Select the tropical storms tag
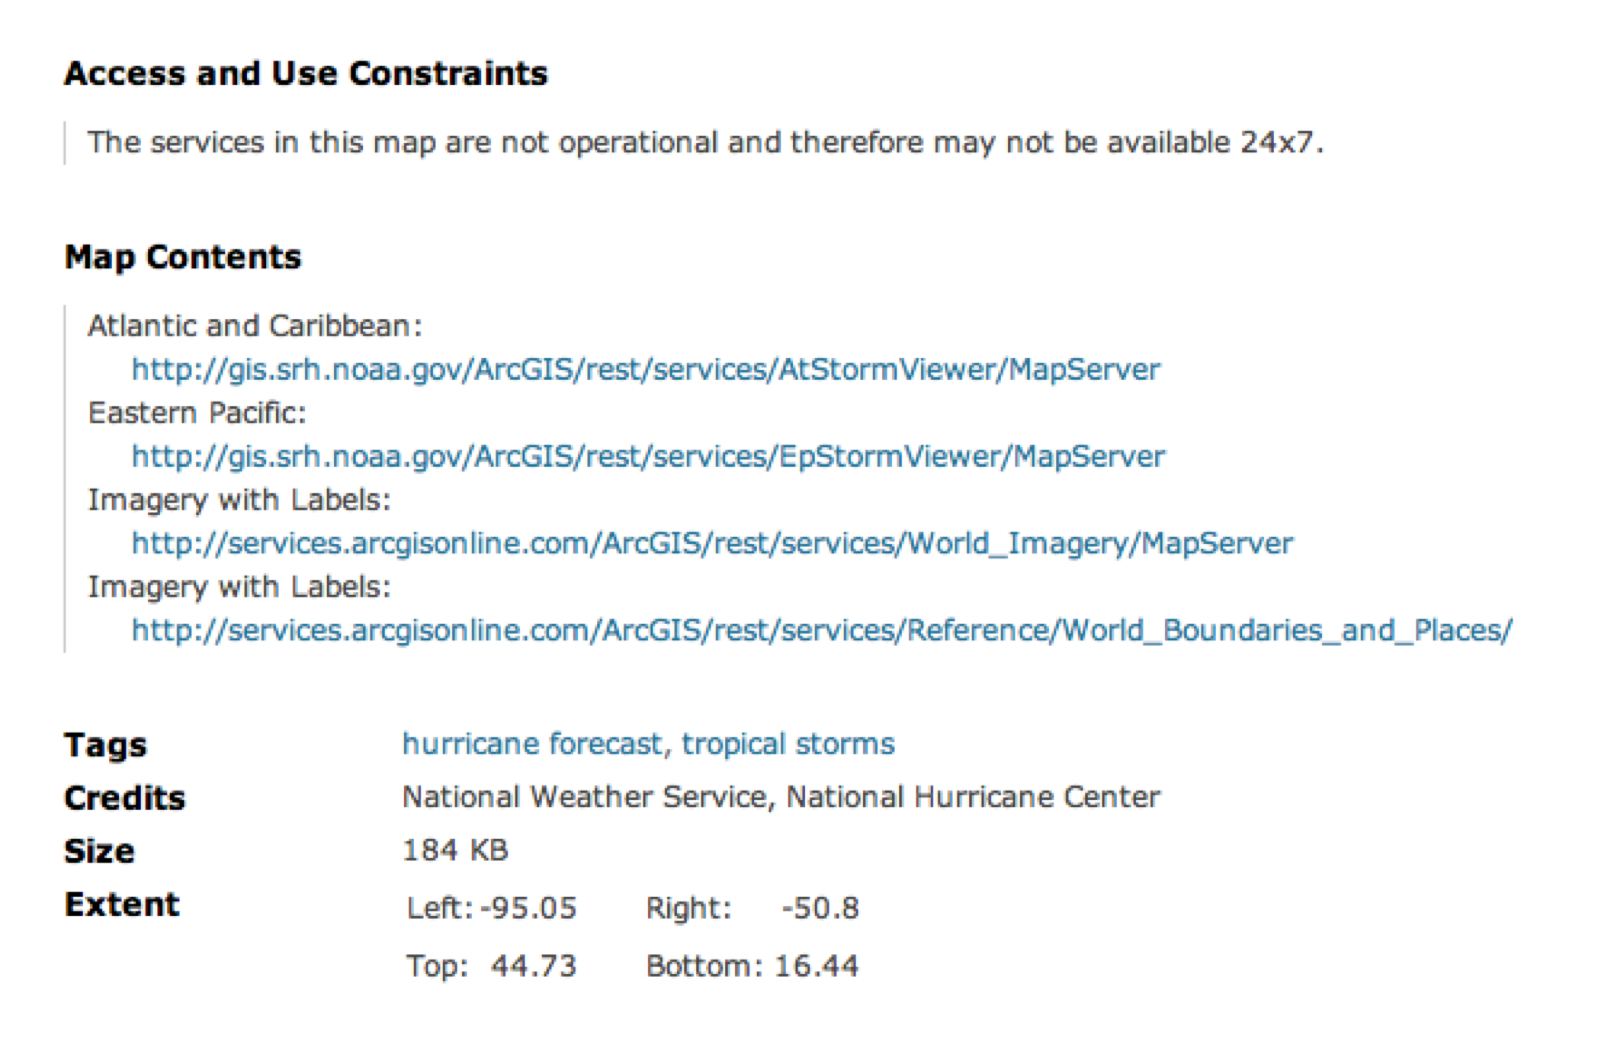 coord(788,744)
